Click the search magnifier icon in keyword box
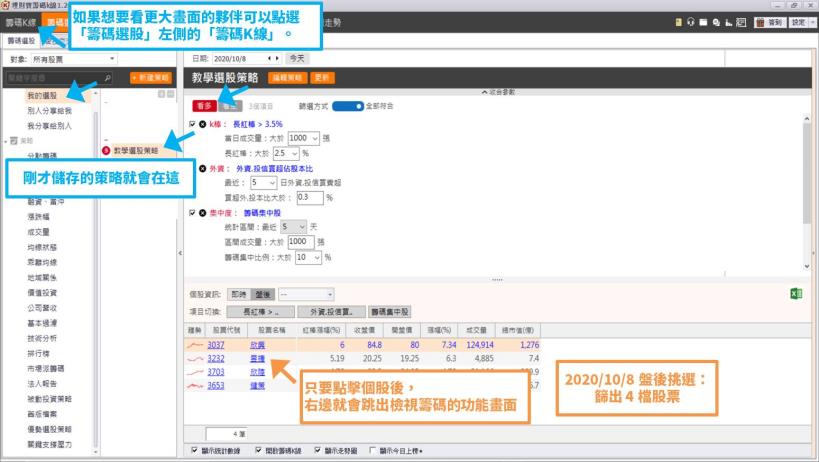The width and height of the screenshot is (819, 462). tap(108, 78)
